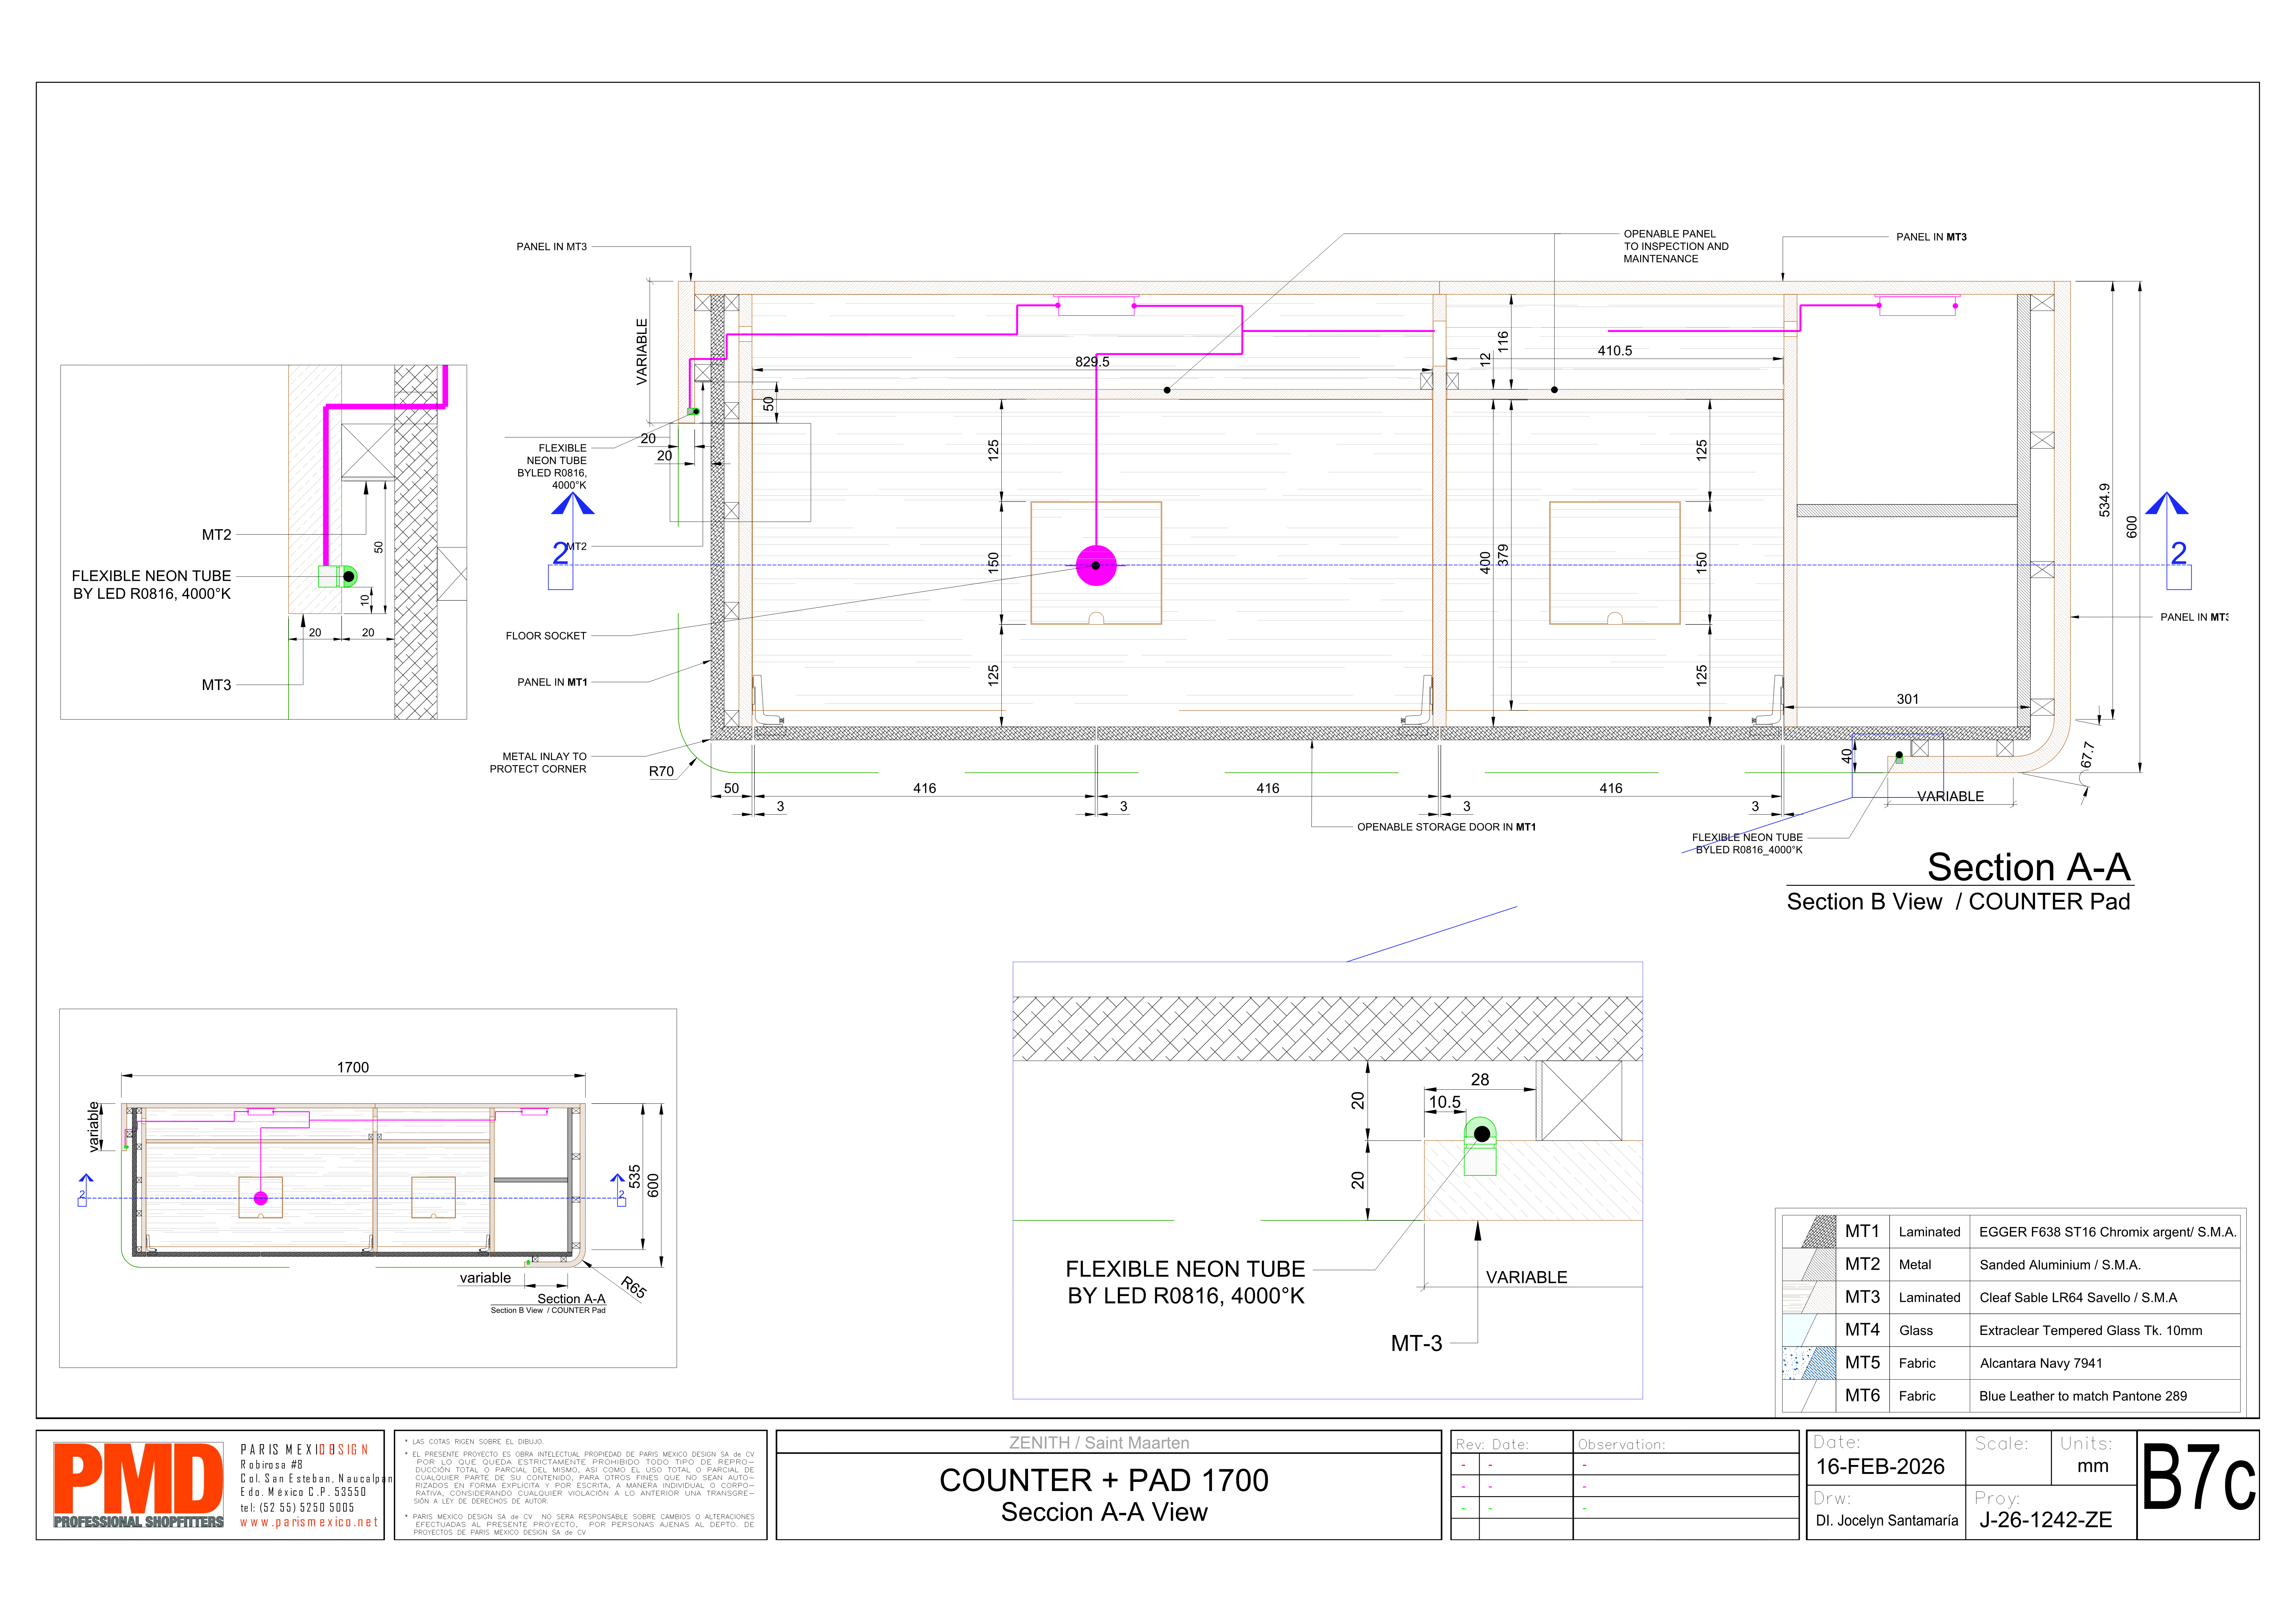Click "PROFESSIONAL SHOPFITTERS" under the logo
2296x1622 pixels.
coord(139,1522)
